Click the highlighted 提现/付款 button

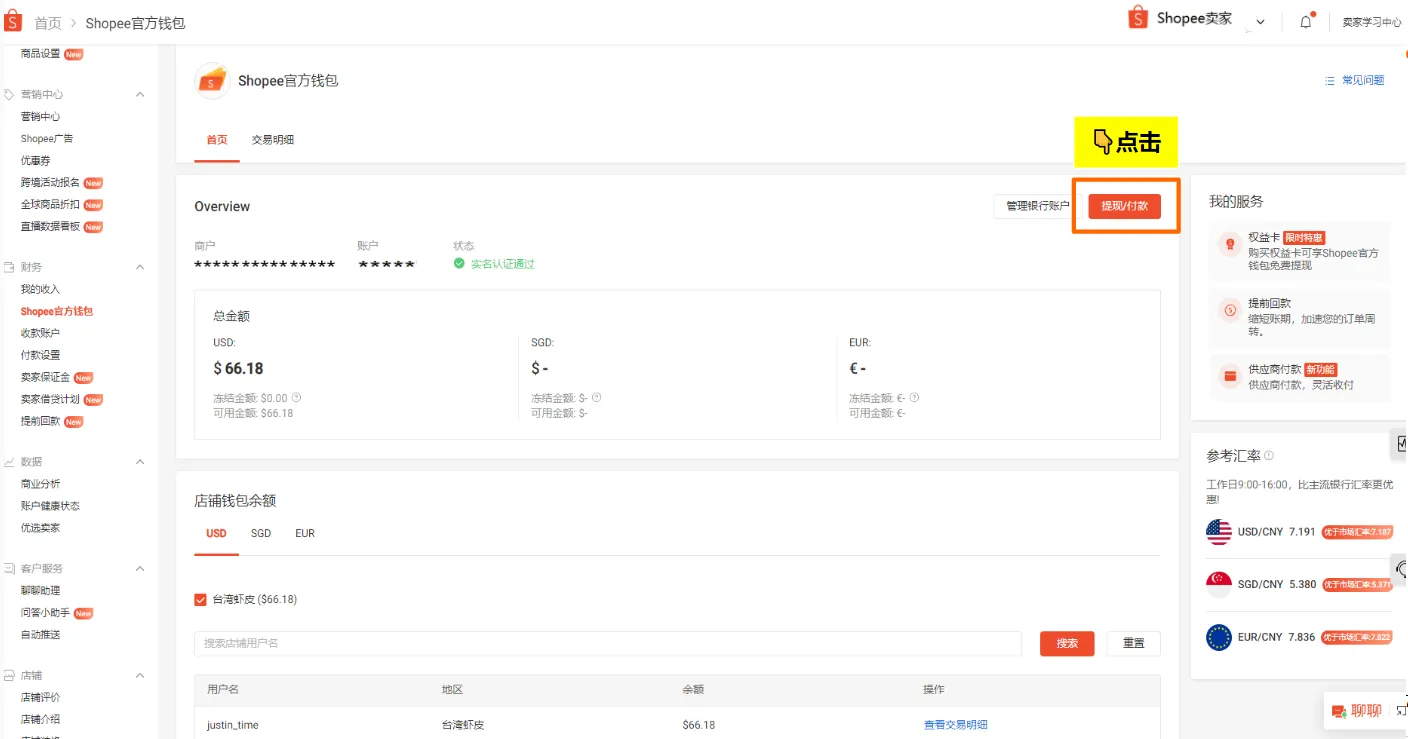[x=1126, y=205]
